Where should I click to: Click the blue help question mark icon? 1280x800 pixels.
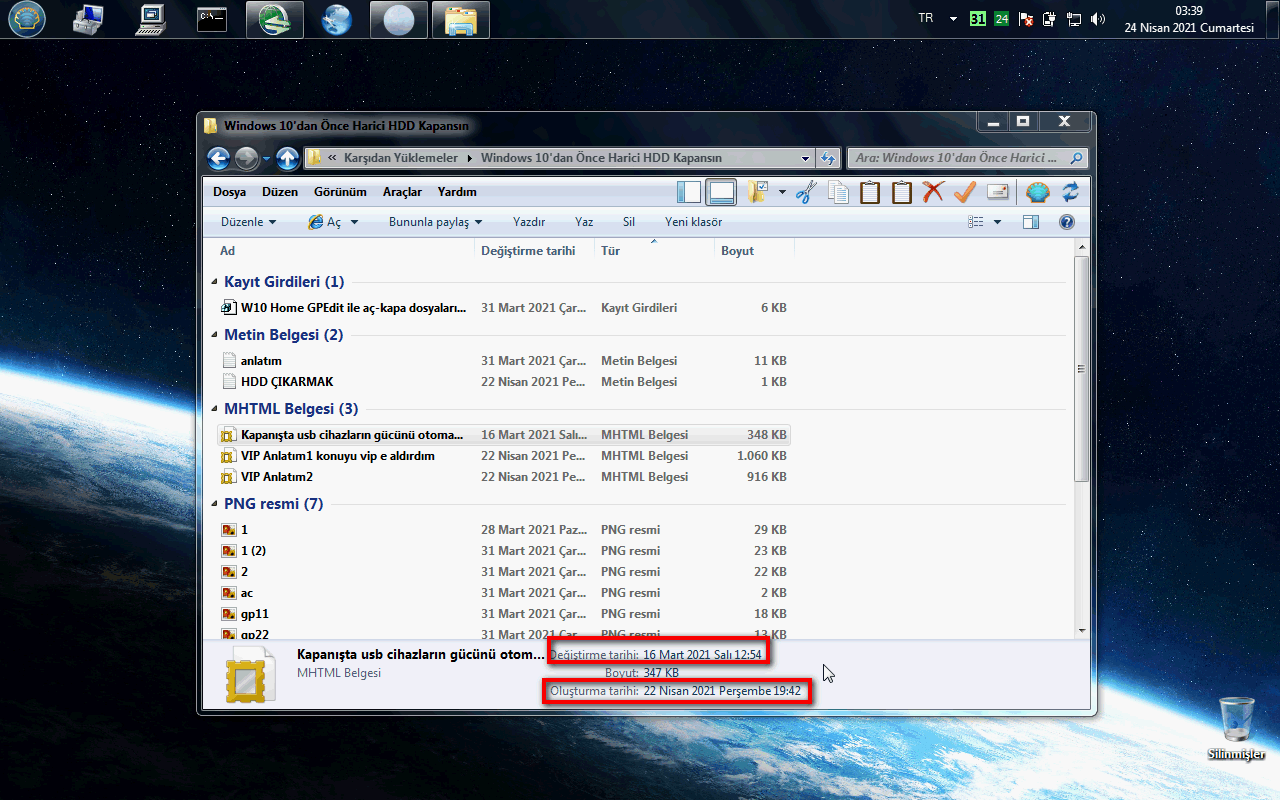pyautogui.click(x=1066, y=222)
